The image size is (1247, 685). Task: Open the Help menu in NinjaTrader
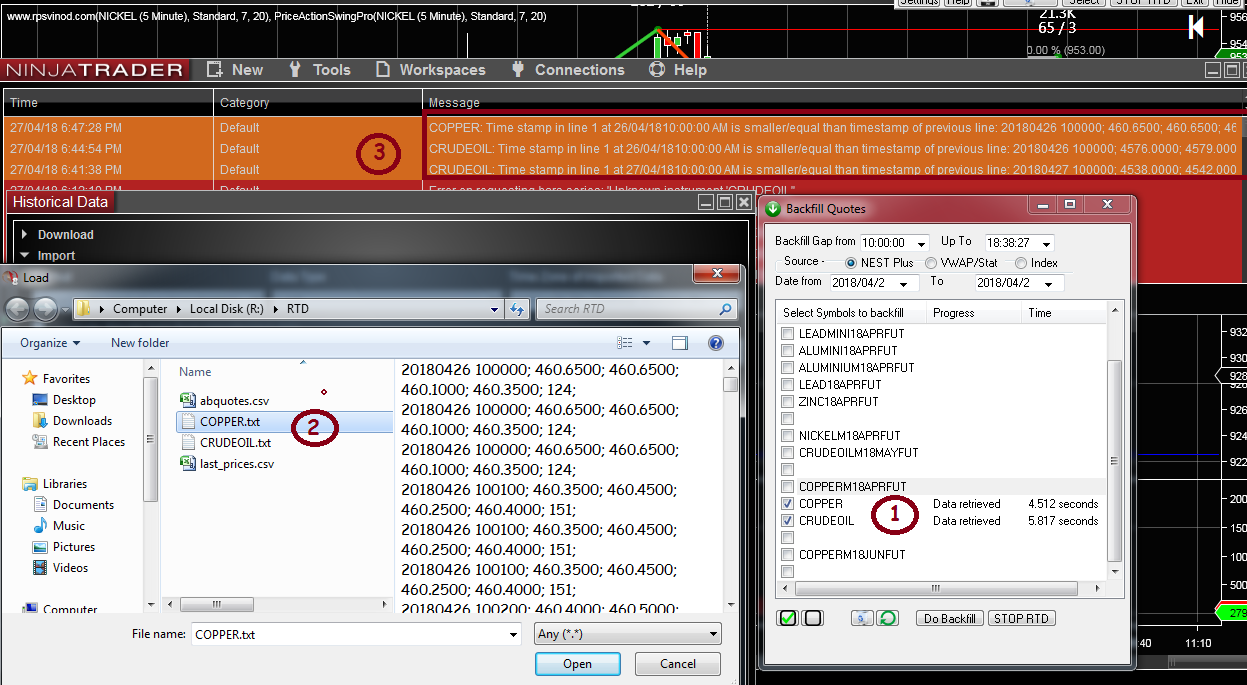coord(678,70)
